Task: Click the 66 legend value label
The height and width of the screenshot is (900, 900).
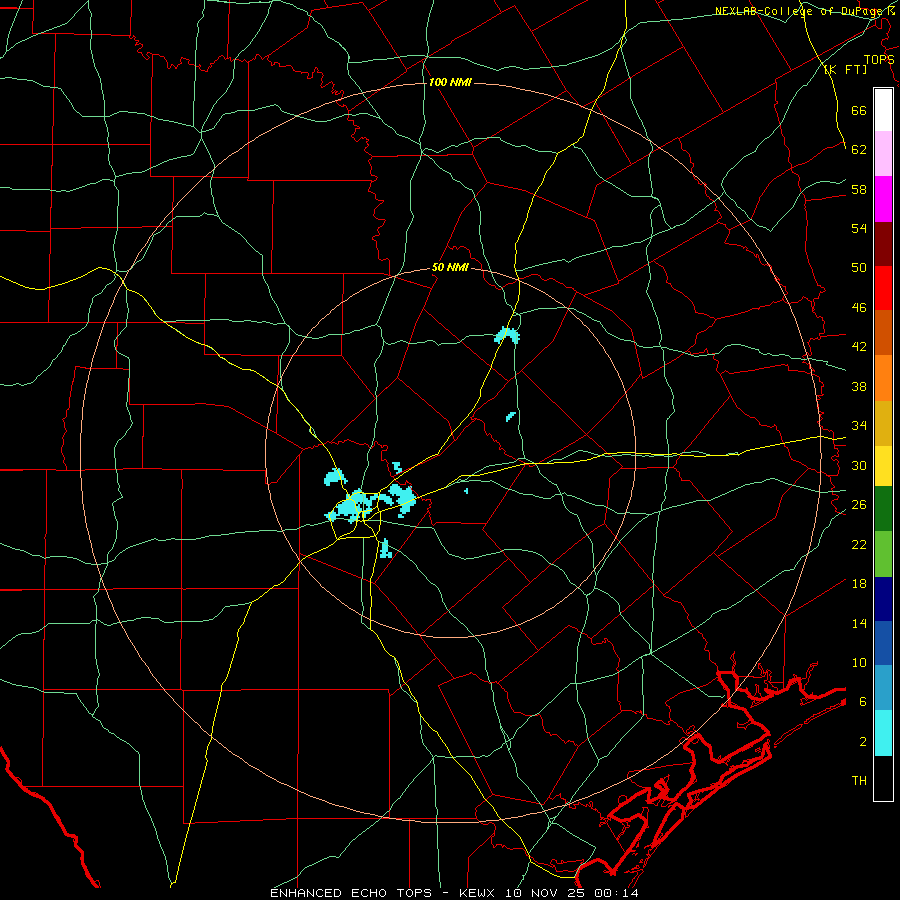Action: click(x=859, y=110)
